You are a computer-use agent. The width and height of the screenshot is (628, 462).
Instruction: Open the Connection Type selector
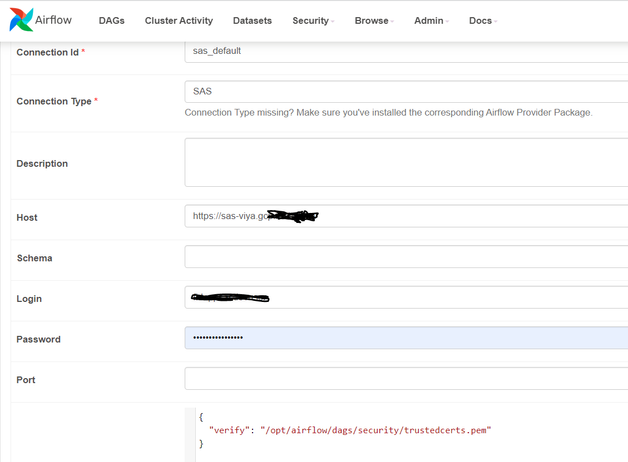[405, 92]
